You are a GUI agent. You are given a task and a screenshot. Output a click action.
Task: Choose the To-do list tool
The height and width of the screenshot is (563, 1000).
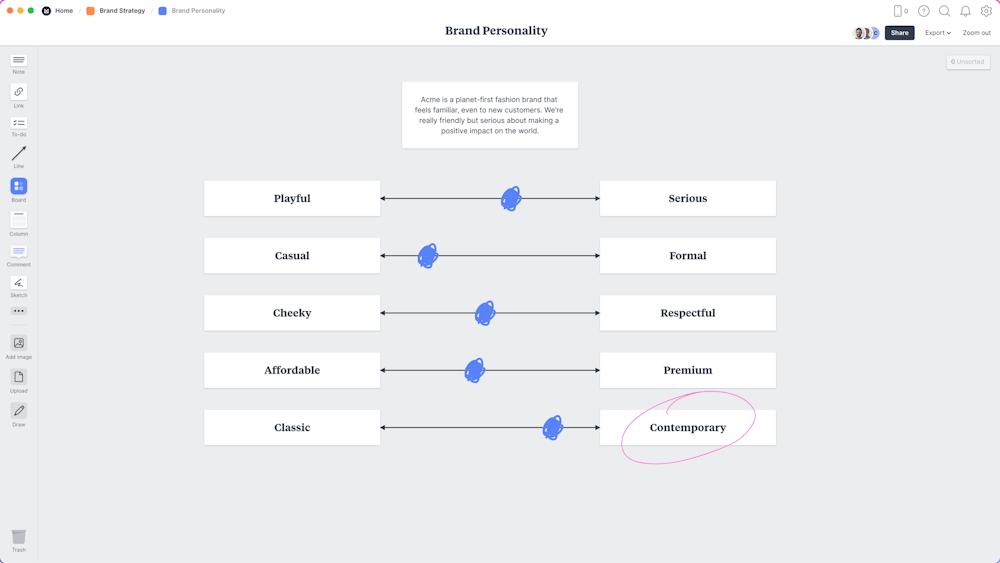point(18,123)
